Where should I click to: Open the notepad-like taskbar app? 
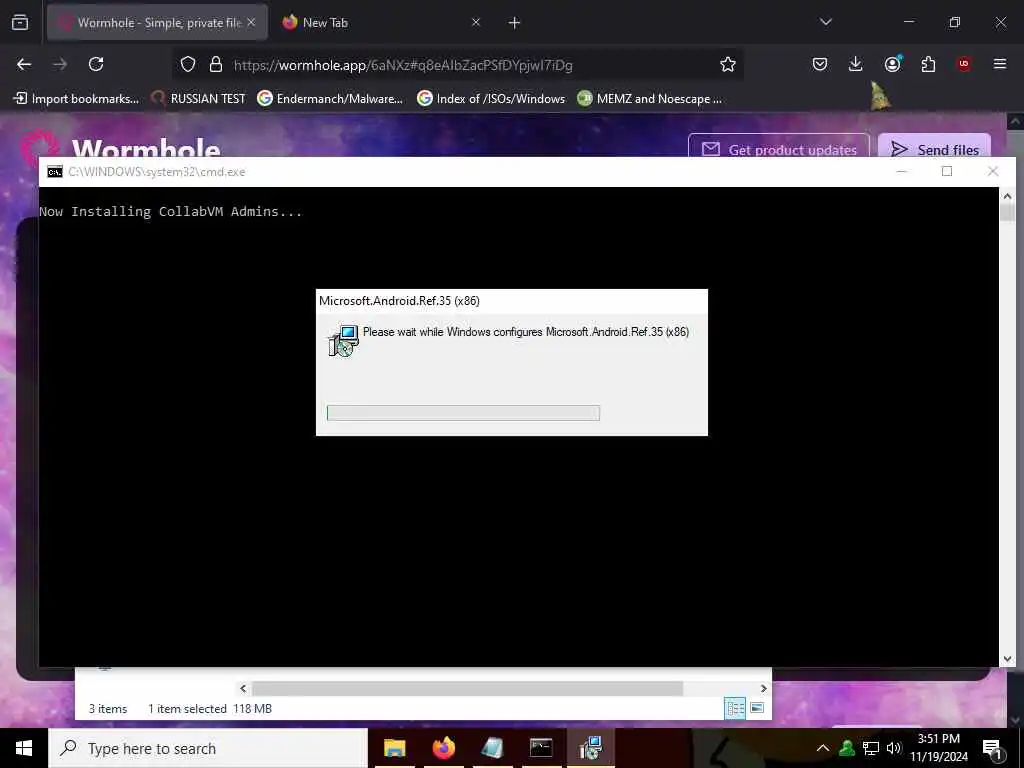pyautogui.click(x=492, y=748)
